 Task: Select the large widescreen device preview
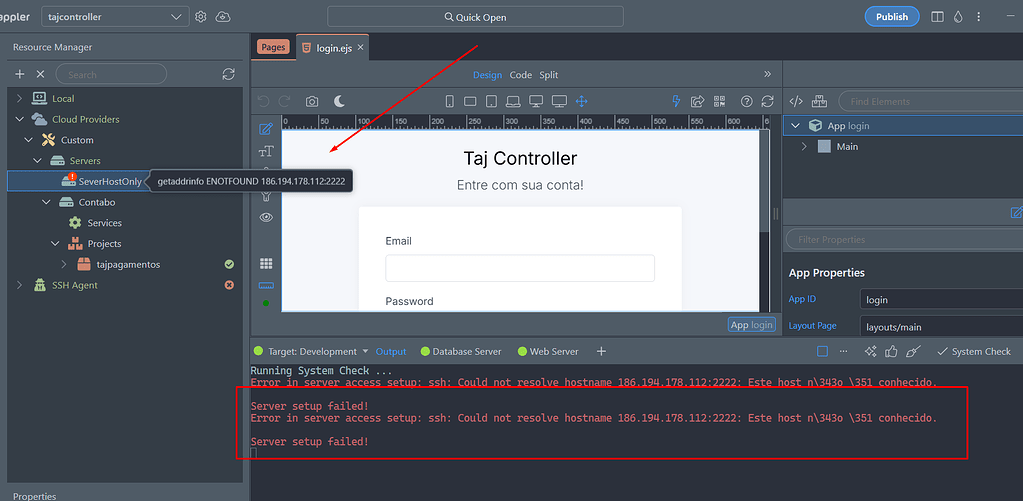(x=559, y=101)
